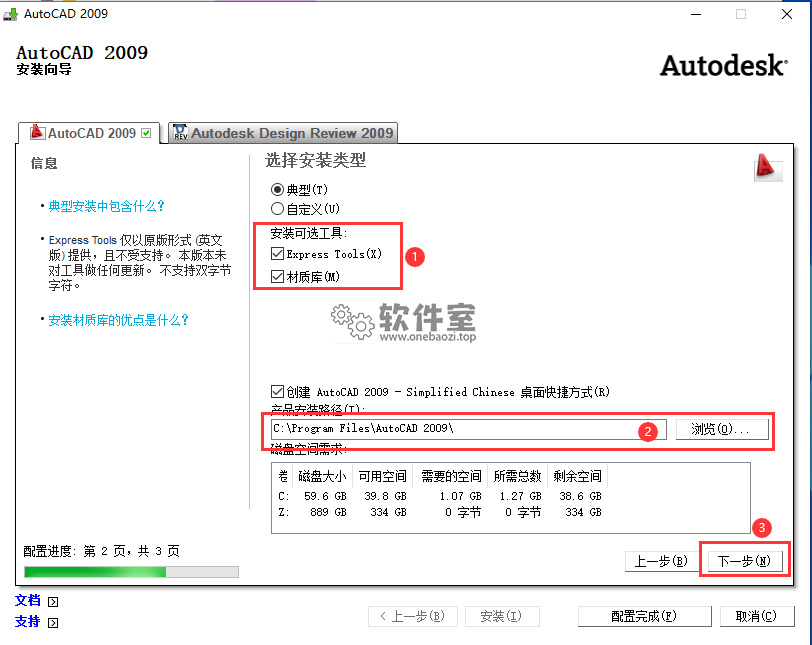Viewport: 812px width, 645px height.
Task: Click the 取消(C) cancel button
Action: tap(757, 616)
